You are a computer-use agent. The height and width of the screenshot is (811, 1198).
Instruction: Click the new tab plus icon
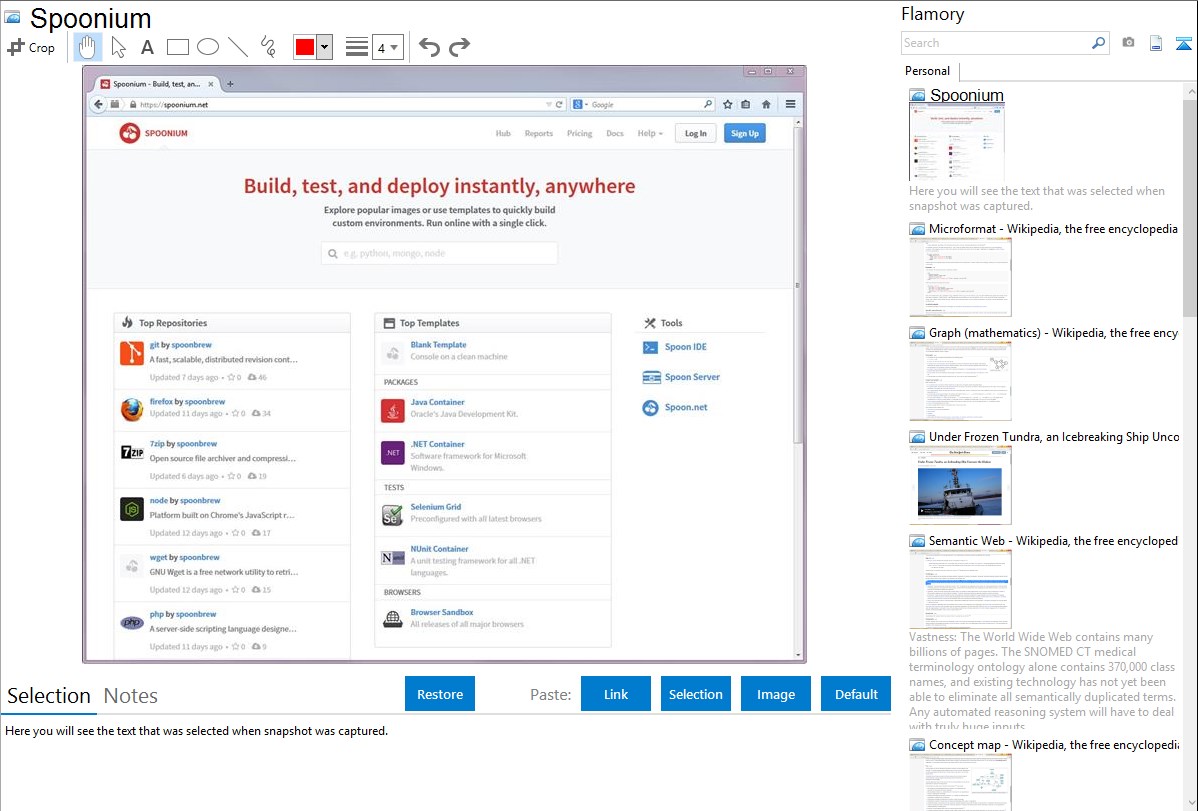click(230, 84)
